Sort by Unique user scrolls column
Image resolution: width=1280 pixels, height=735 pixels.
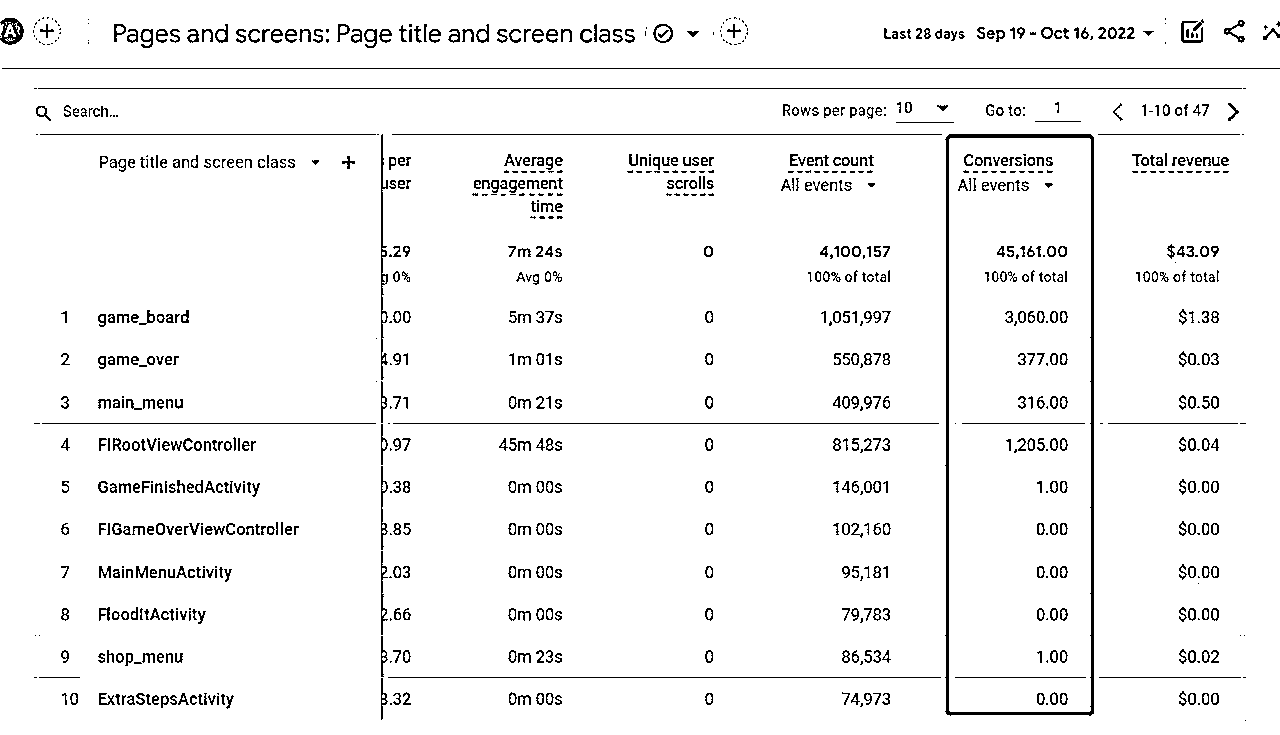click(x=671, y=172)
